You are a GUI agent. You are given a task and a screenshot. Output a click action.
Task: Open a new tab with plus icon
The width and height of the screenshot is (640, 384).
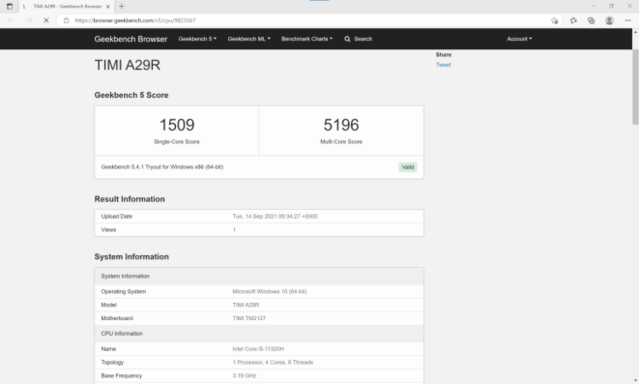click(x=121, y=6)
